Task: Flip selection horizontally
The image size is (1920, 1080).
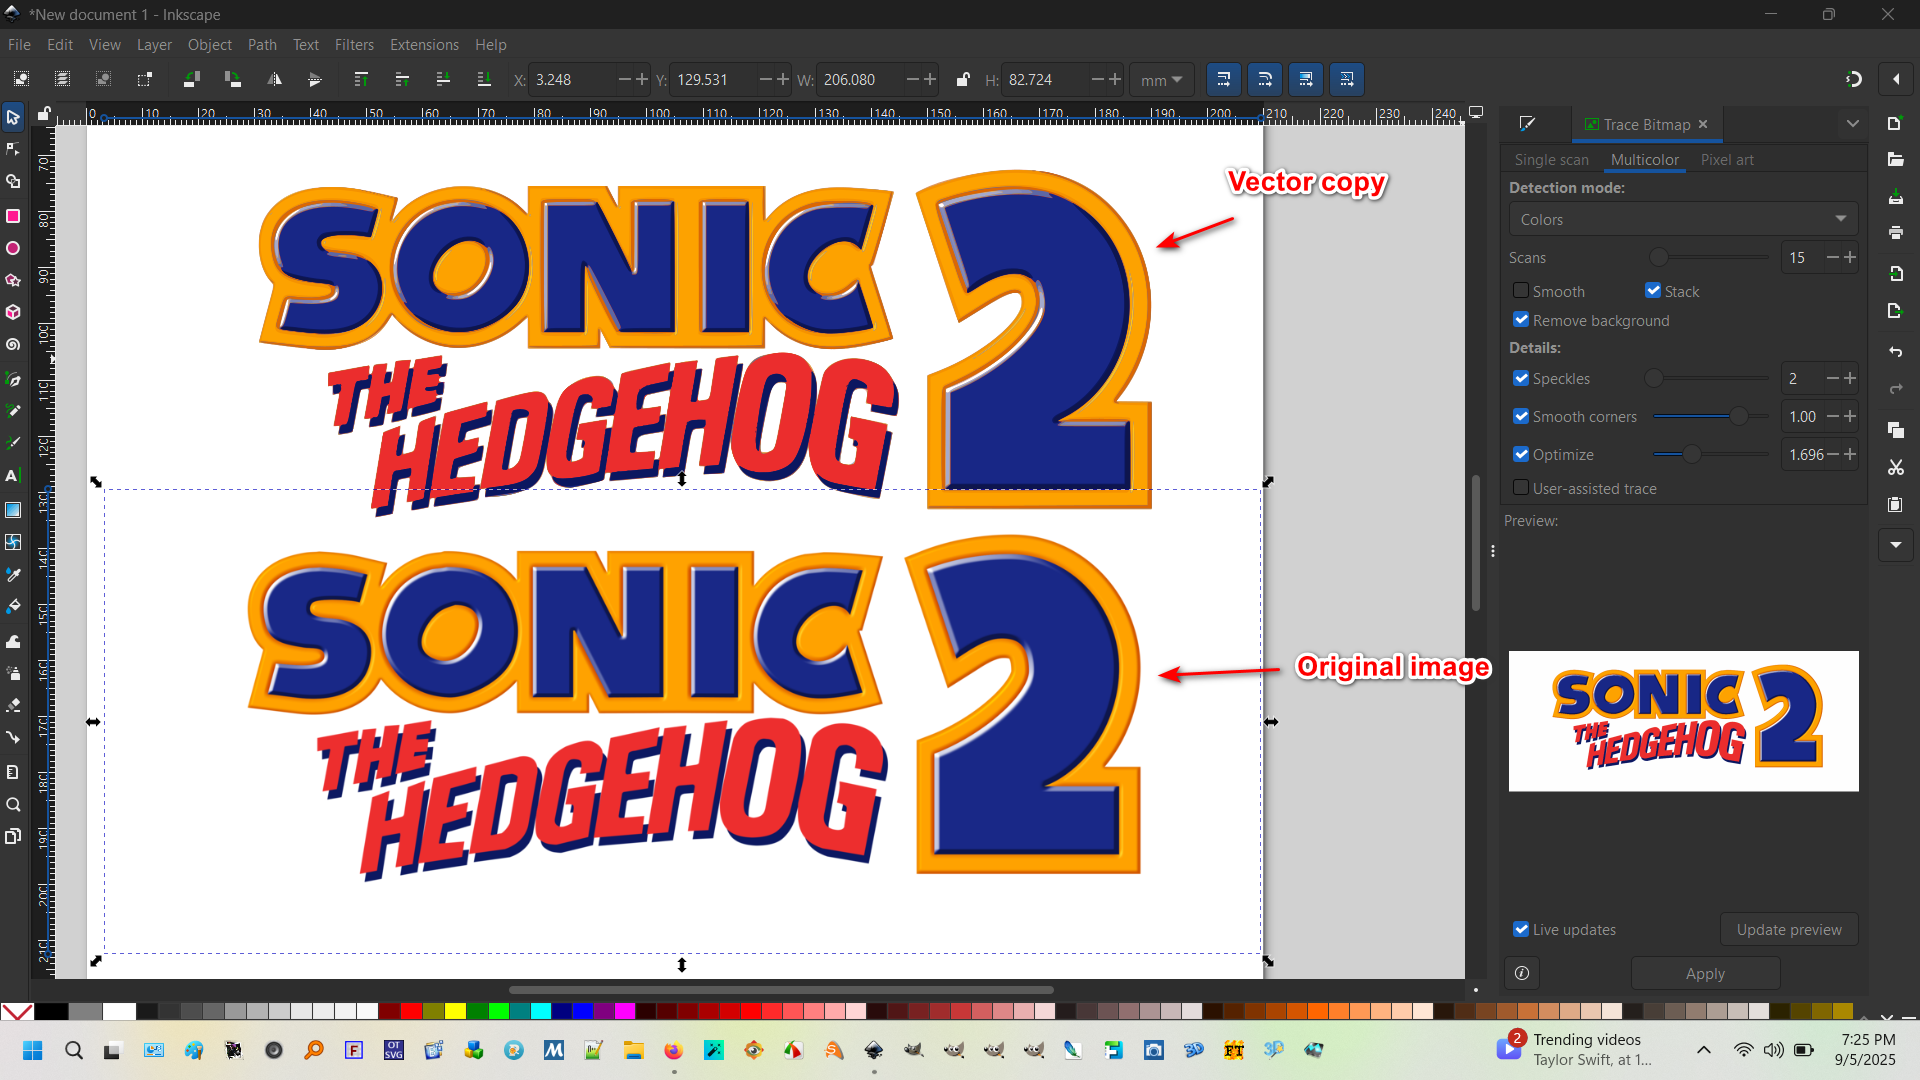Action: click(x=274, y=79)
